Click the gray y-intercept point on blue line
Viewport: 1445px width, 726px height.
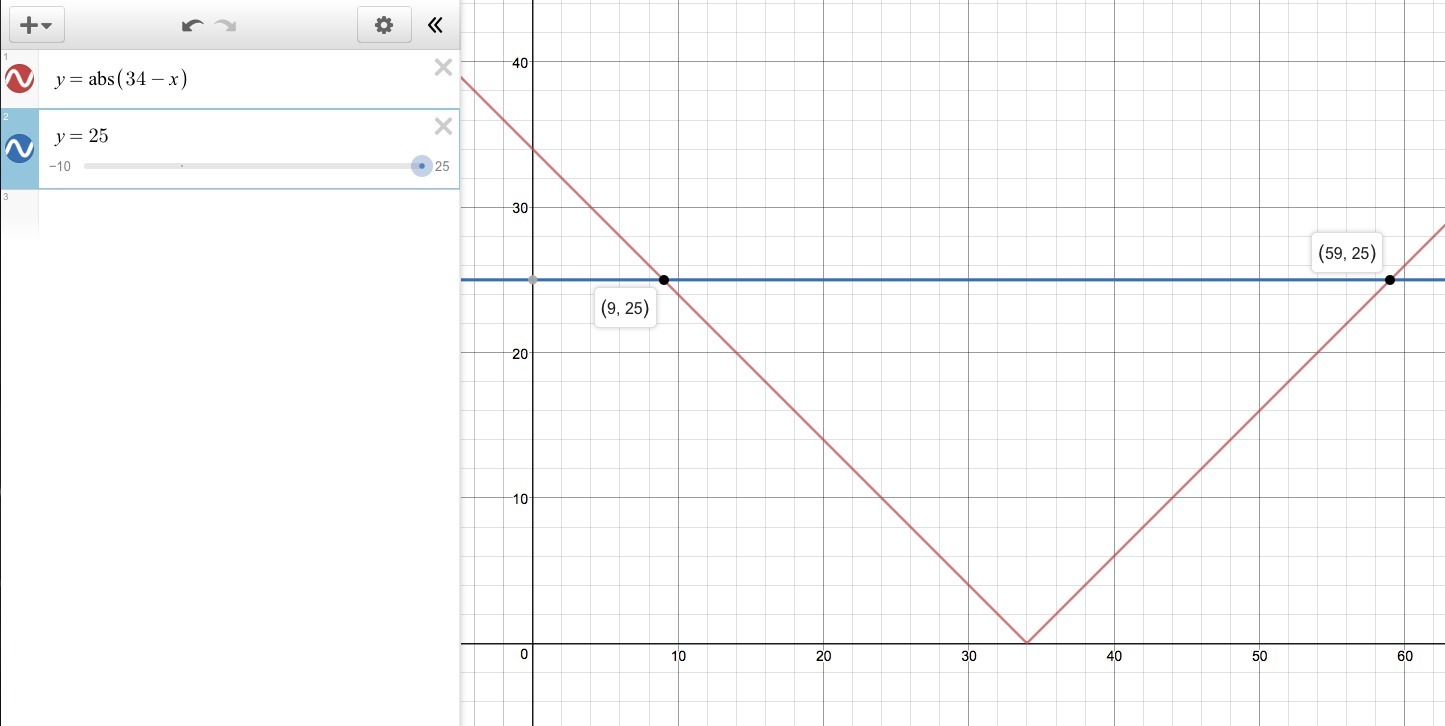click(533, 279)
